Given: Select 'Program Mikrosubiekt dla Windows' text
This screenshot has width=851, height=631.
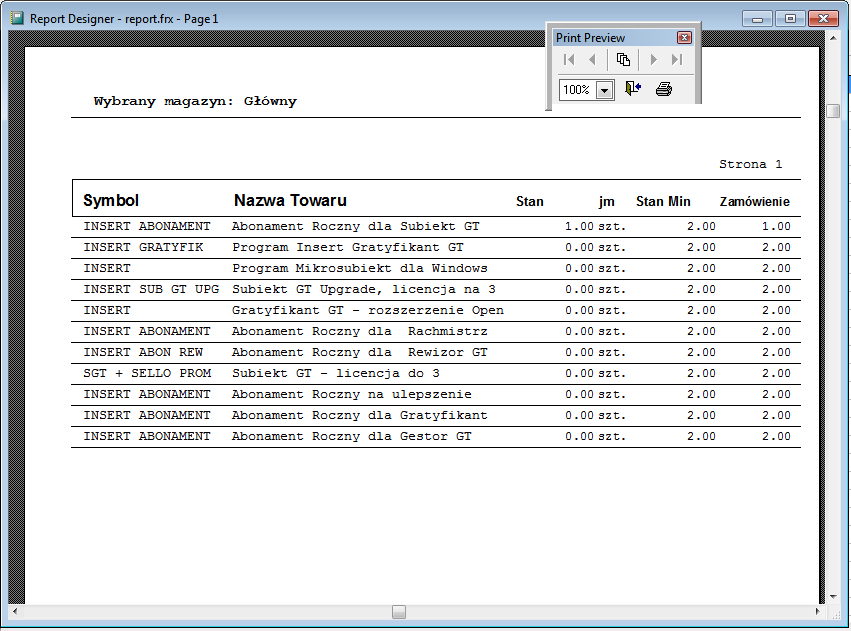Looking at the screenshot, I should click(x=360, y=269).
